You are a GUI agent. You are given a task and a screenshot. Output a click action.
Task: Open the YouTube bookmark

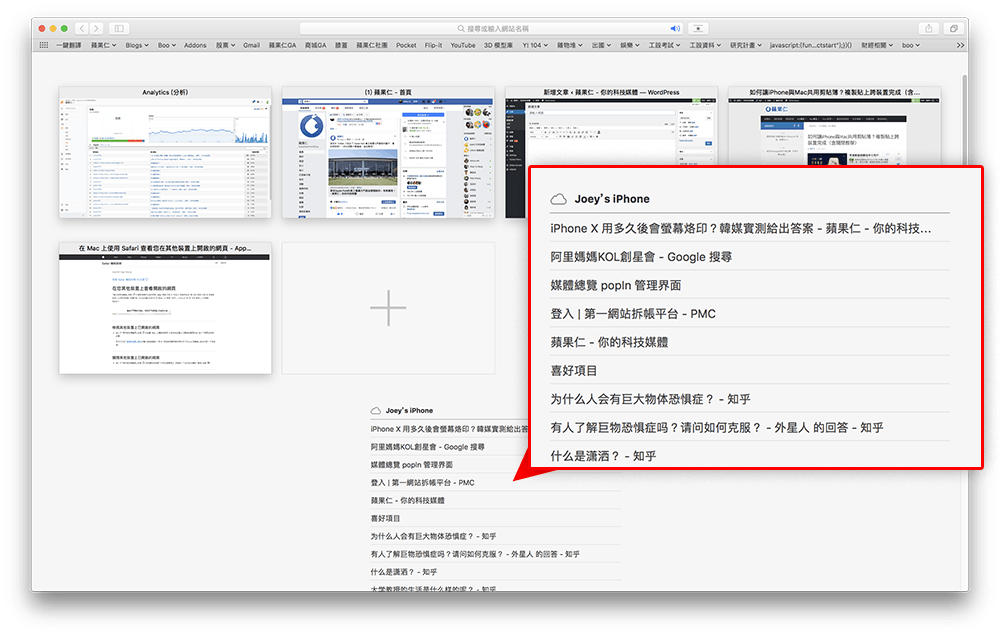coord(462,45)
